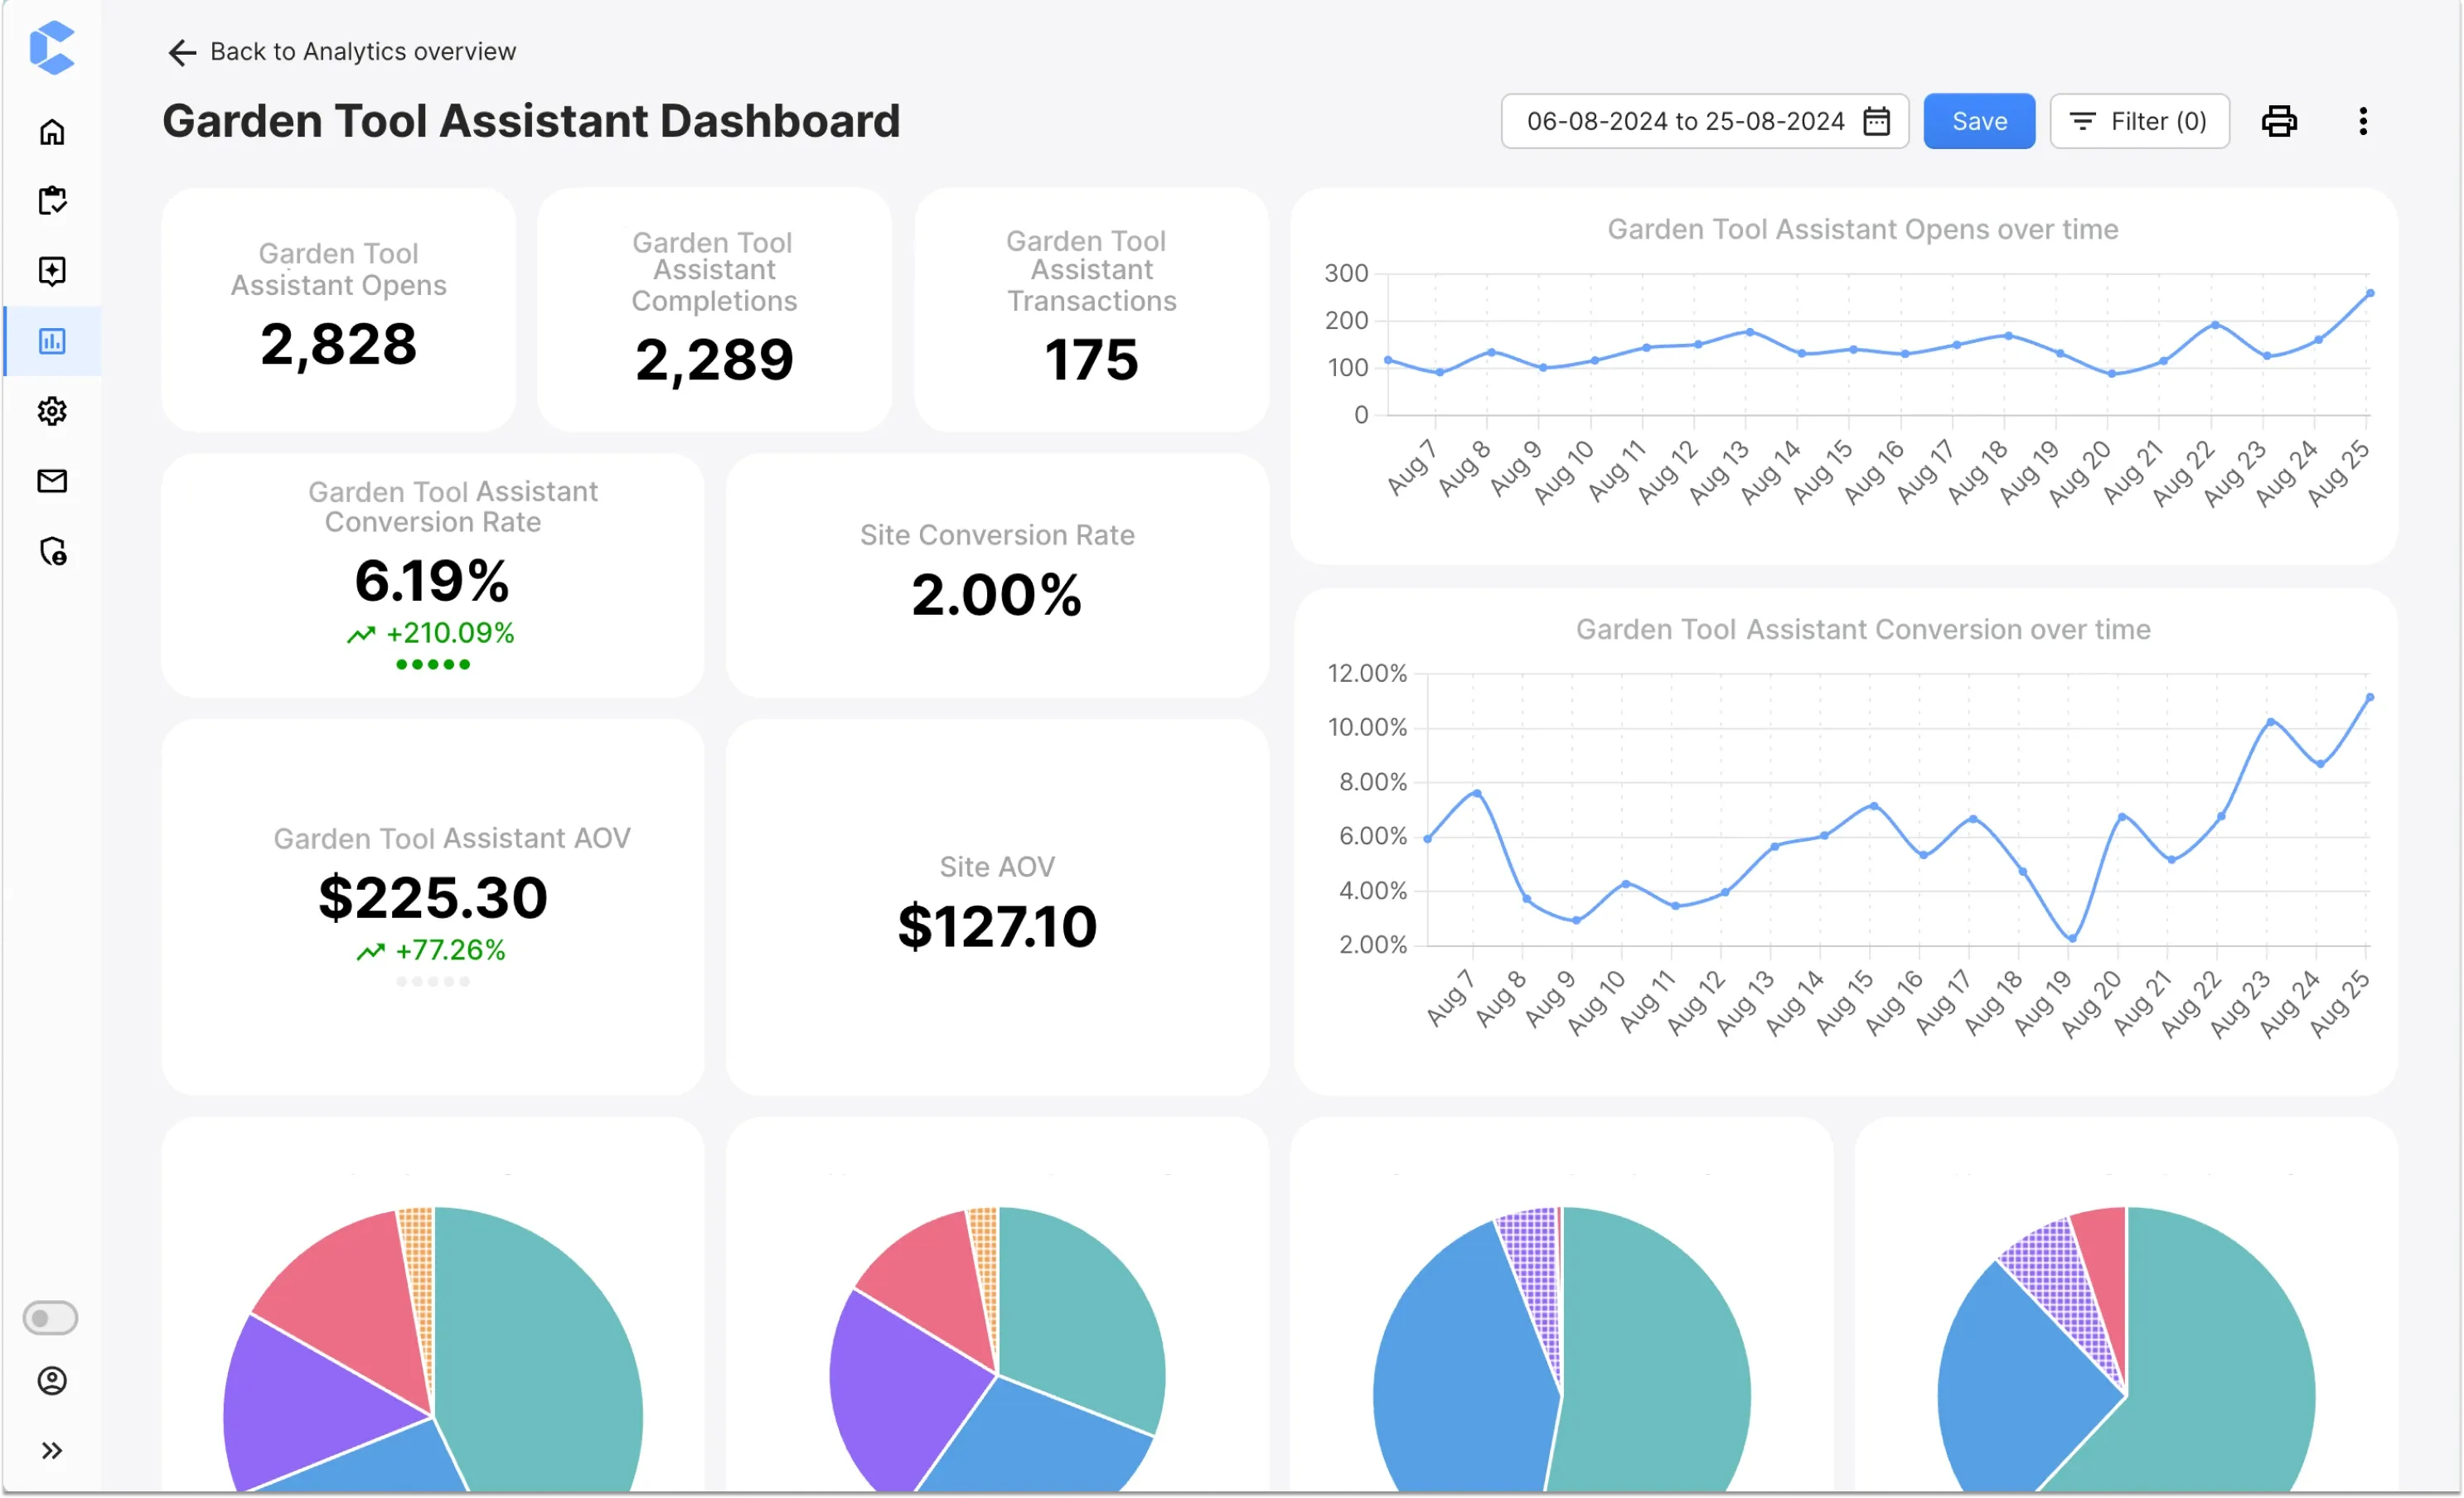
Task: Click the company logo at top left
Action: [x=52, y=48]
